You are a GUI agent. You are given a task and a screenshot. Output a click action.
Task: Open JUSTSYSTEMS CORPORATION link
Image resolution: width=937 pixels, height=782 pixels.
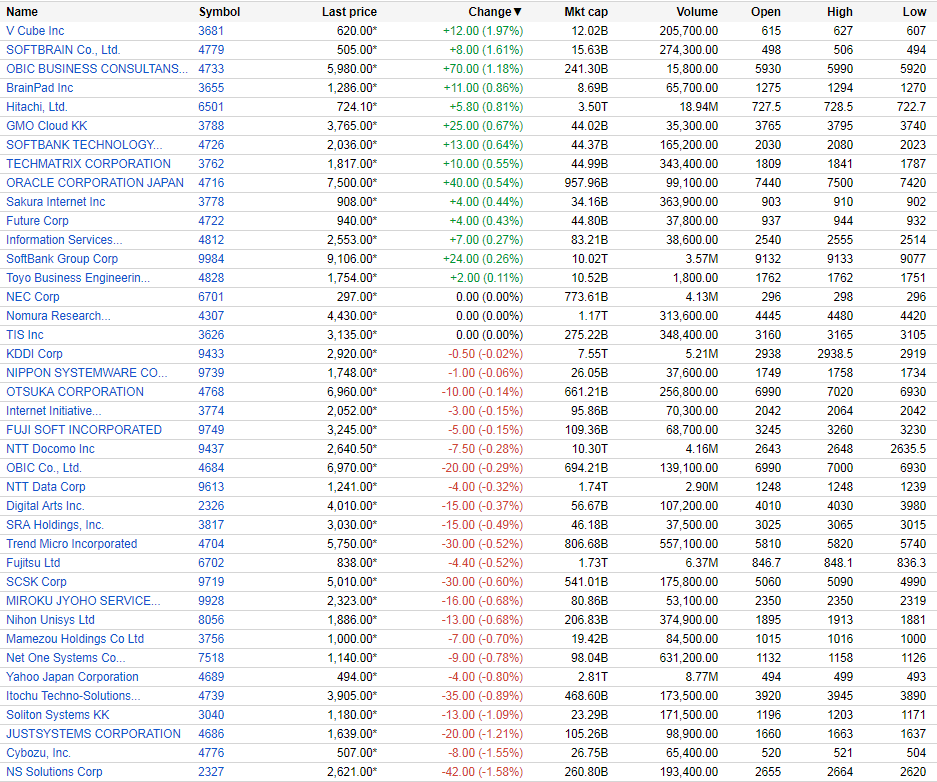coord(93,734)
